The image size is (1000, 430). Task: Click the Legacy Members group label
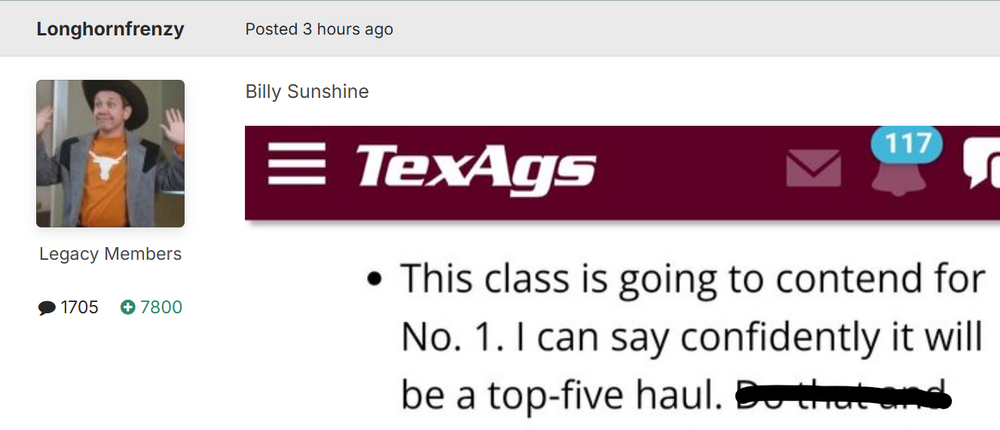(x=110, y=254)
